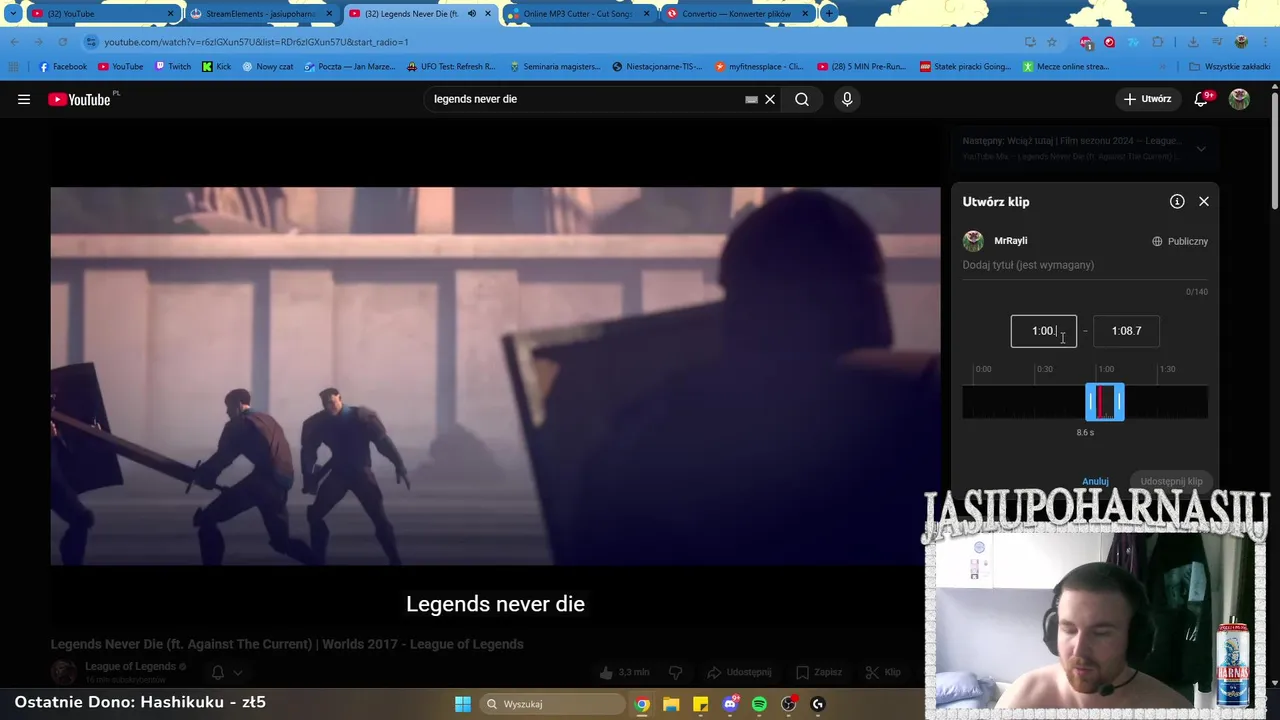
Task: Open the MrRayli channel avatar in clip panel
Action: tap(973, 241)
